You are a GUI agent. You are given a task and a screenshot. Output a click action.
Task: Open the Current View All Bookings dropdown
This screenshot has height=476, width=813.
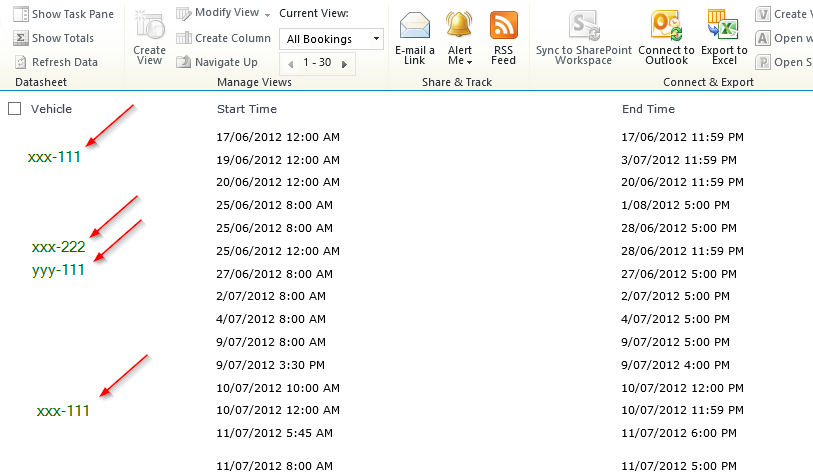[331, 39]
